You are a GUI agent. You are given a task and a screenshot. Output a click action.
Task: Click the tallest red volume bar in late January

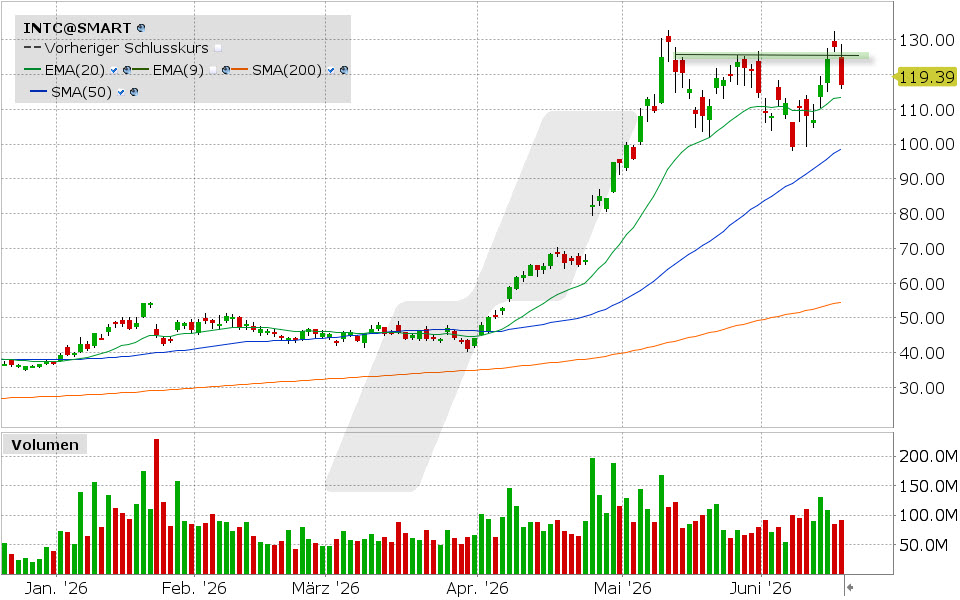click(x=156, y=506)
